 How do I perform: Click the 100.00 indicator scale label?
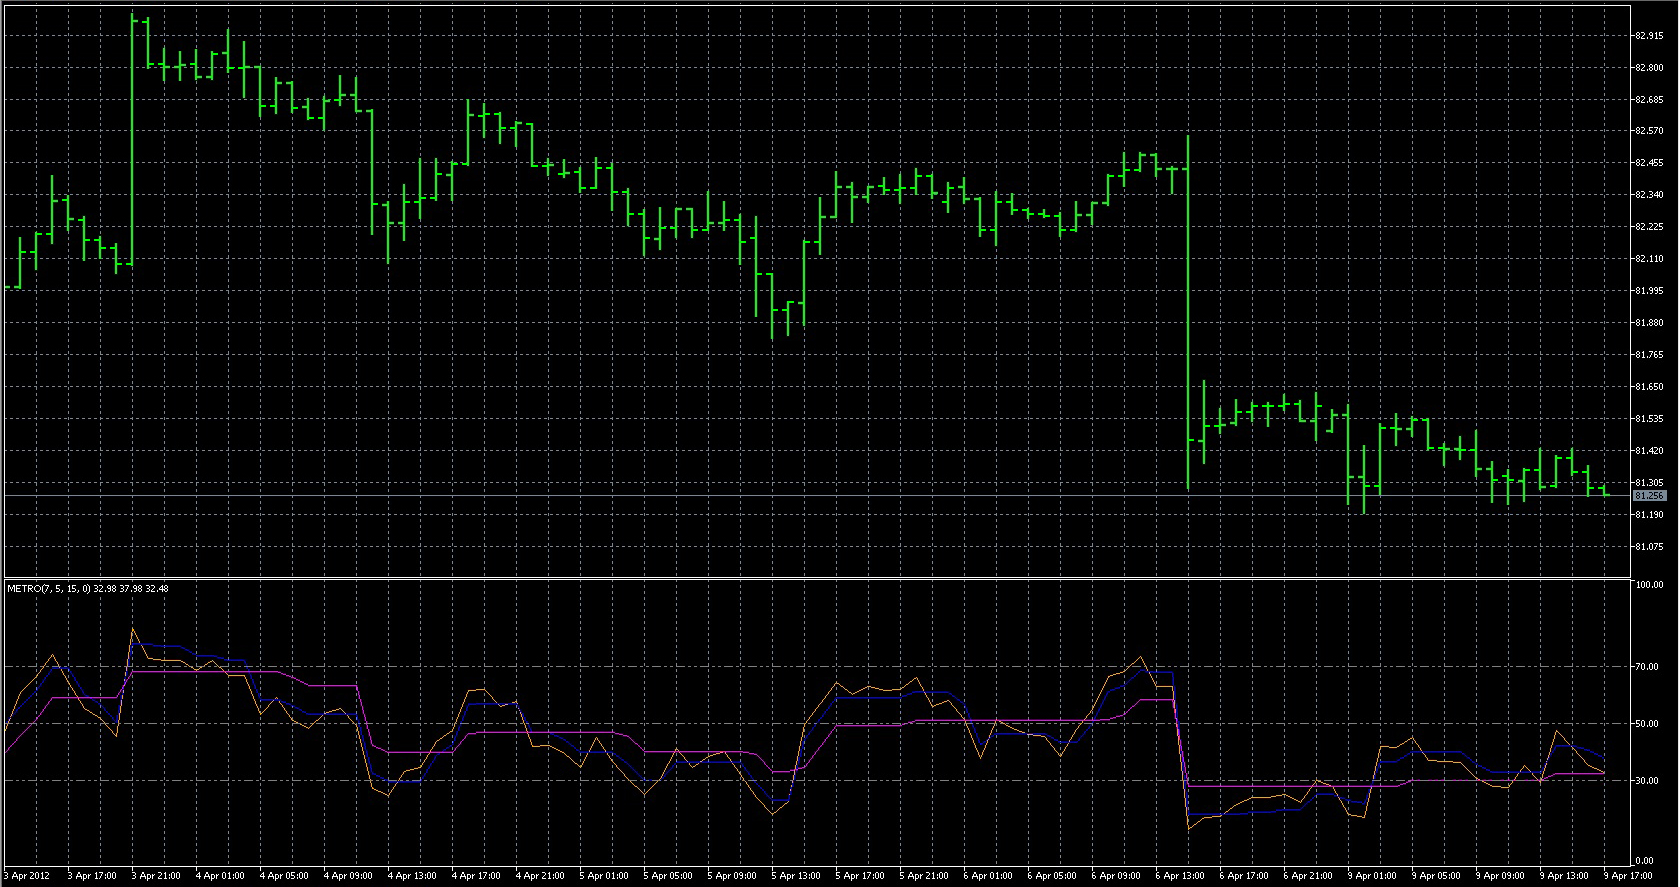(1649, 585)
